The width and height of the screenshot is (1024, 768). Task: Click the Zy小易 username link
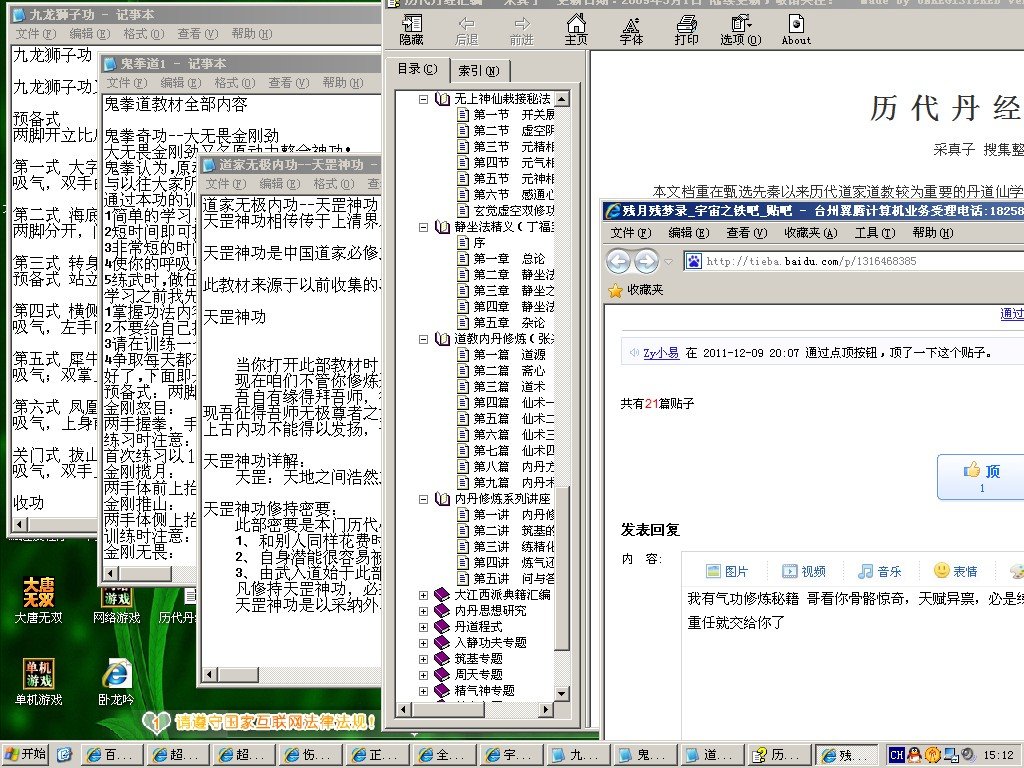pos(661,353)
